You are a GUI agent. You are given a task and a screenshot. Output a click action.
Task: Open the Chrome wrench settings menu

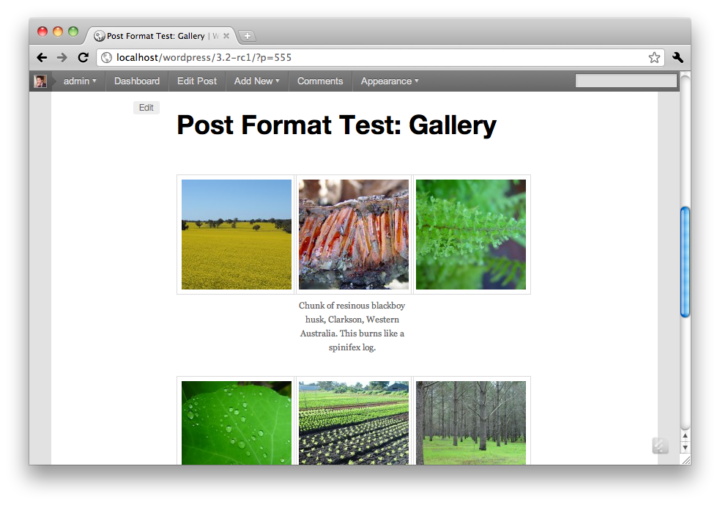[678, 57]
